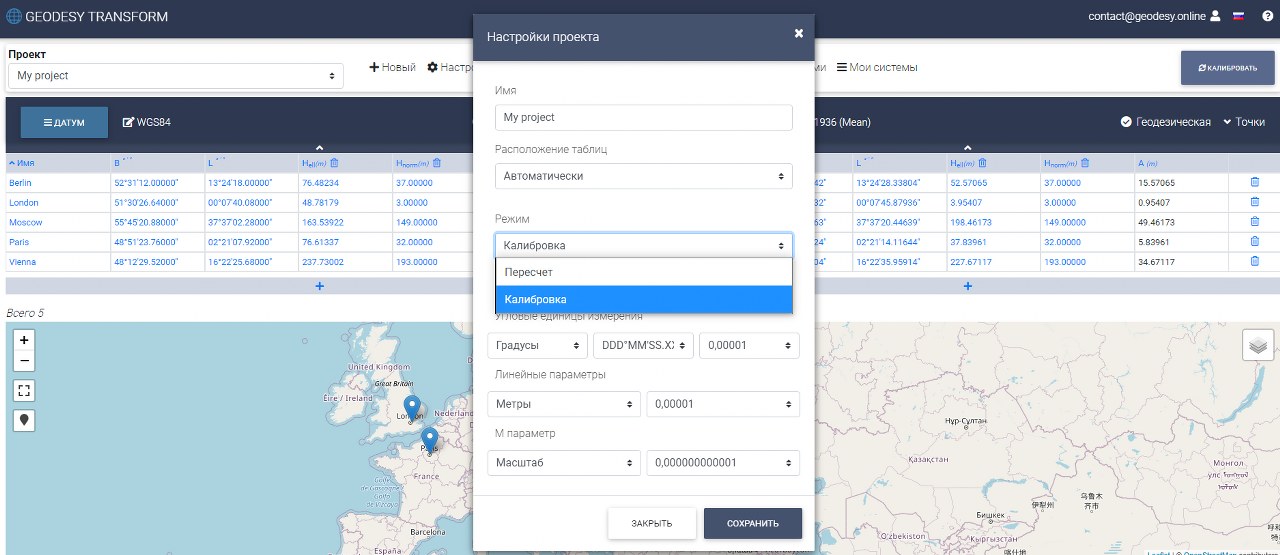The width and height of the screenshot is (1280, 555).
Task: Open the My project selector dropdown
Action: (176, 76)
